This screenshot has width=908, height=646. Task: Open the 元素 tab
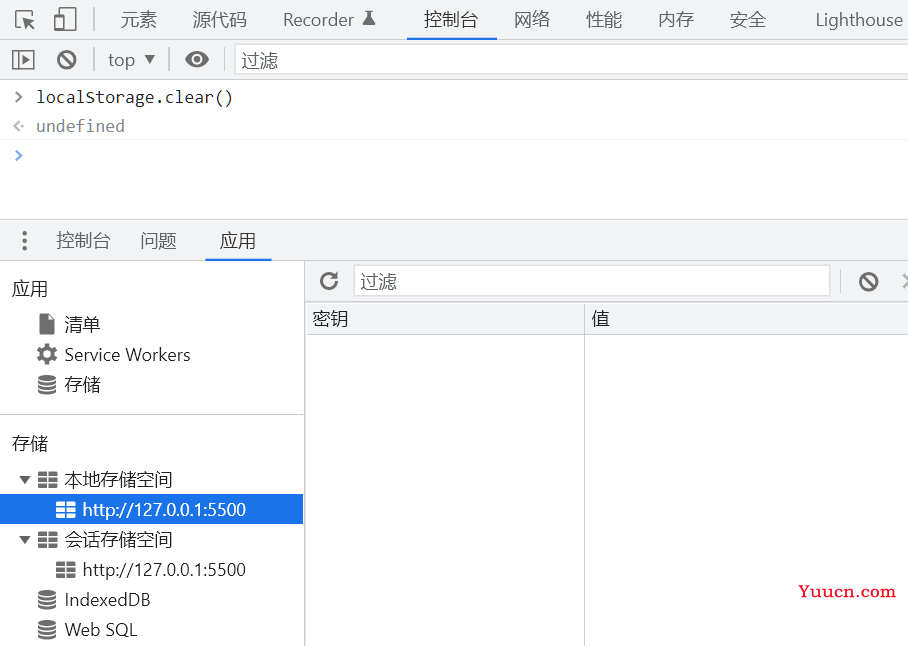(x=138, y=20)
